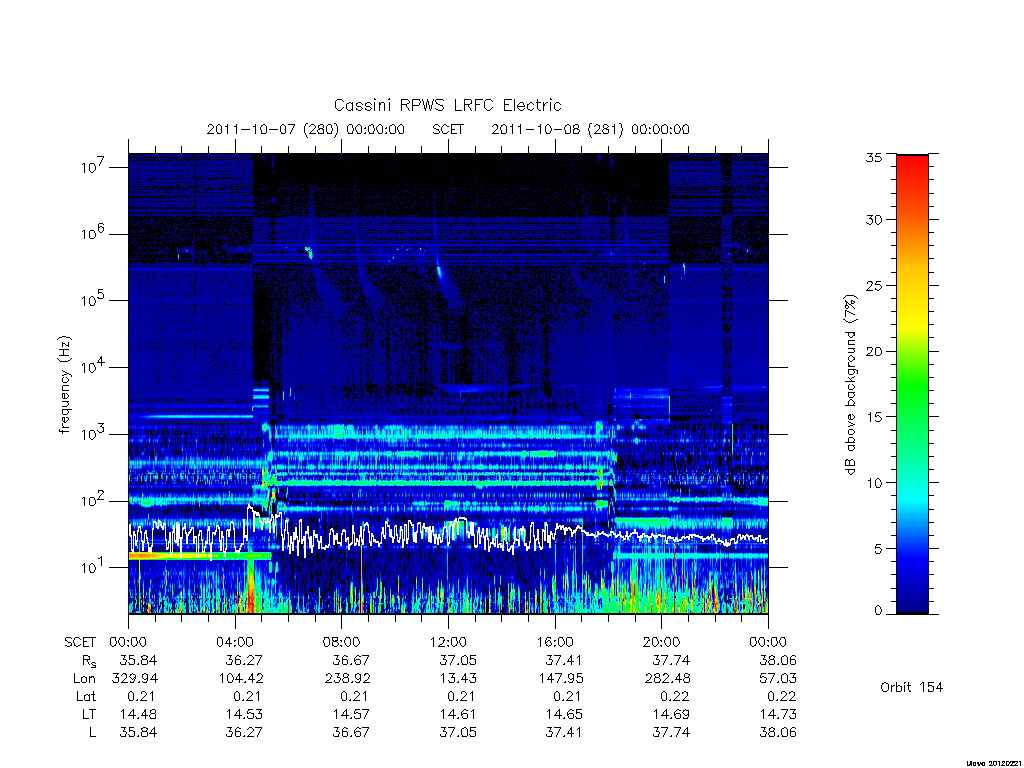
Task: Click the 'Lon' row label
Action: point(84,679)
